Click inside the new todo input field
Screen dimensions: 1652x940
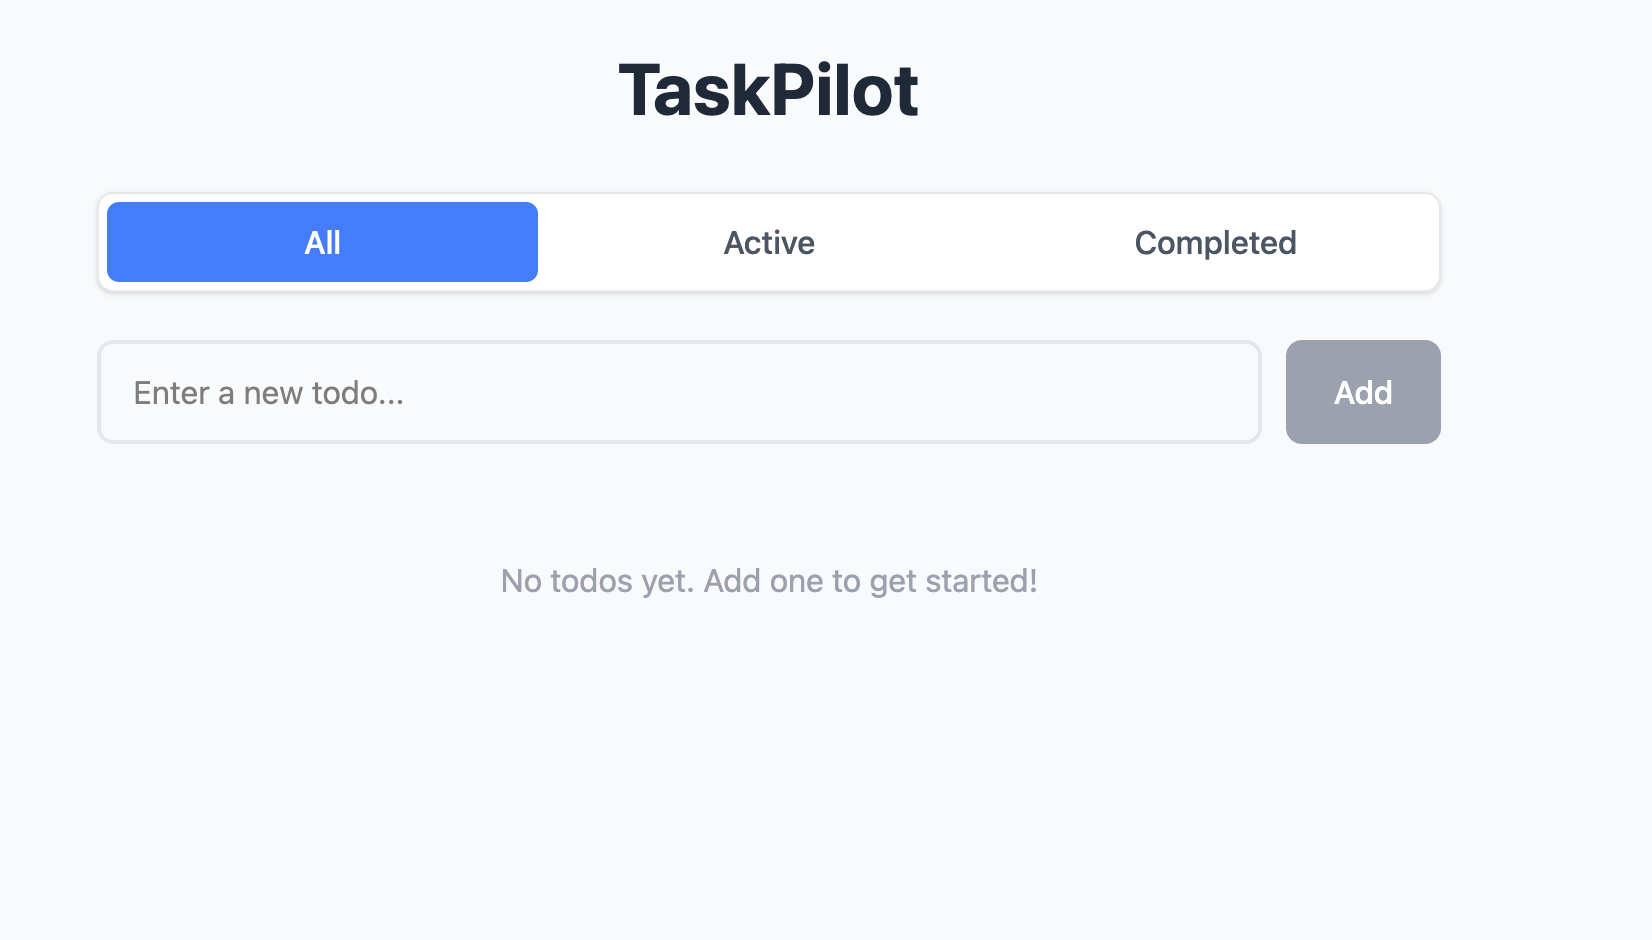click(678, 392)
